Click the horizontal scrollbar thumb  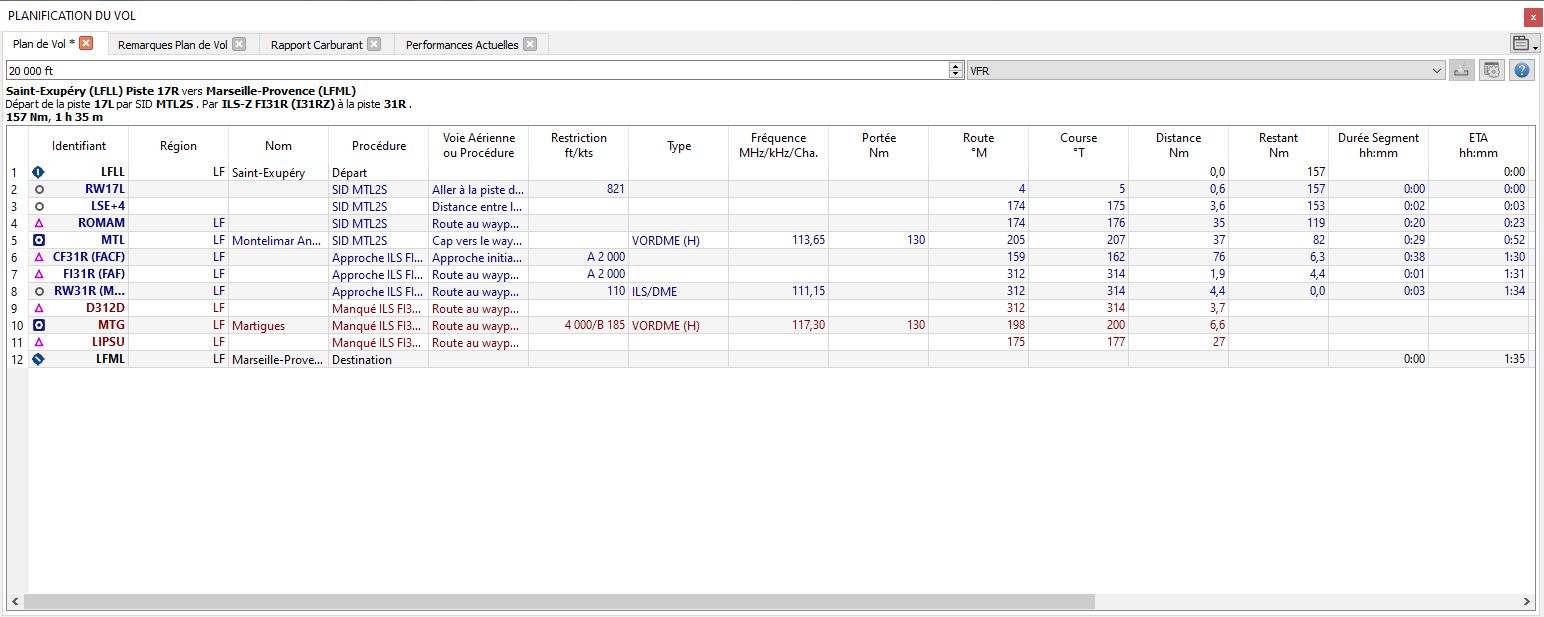pyautogui.click(x=559, y=602)
